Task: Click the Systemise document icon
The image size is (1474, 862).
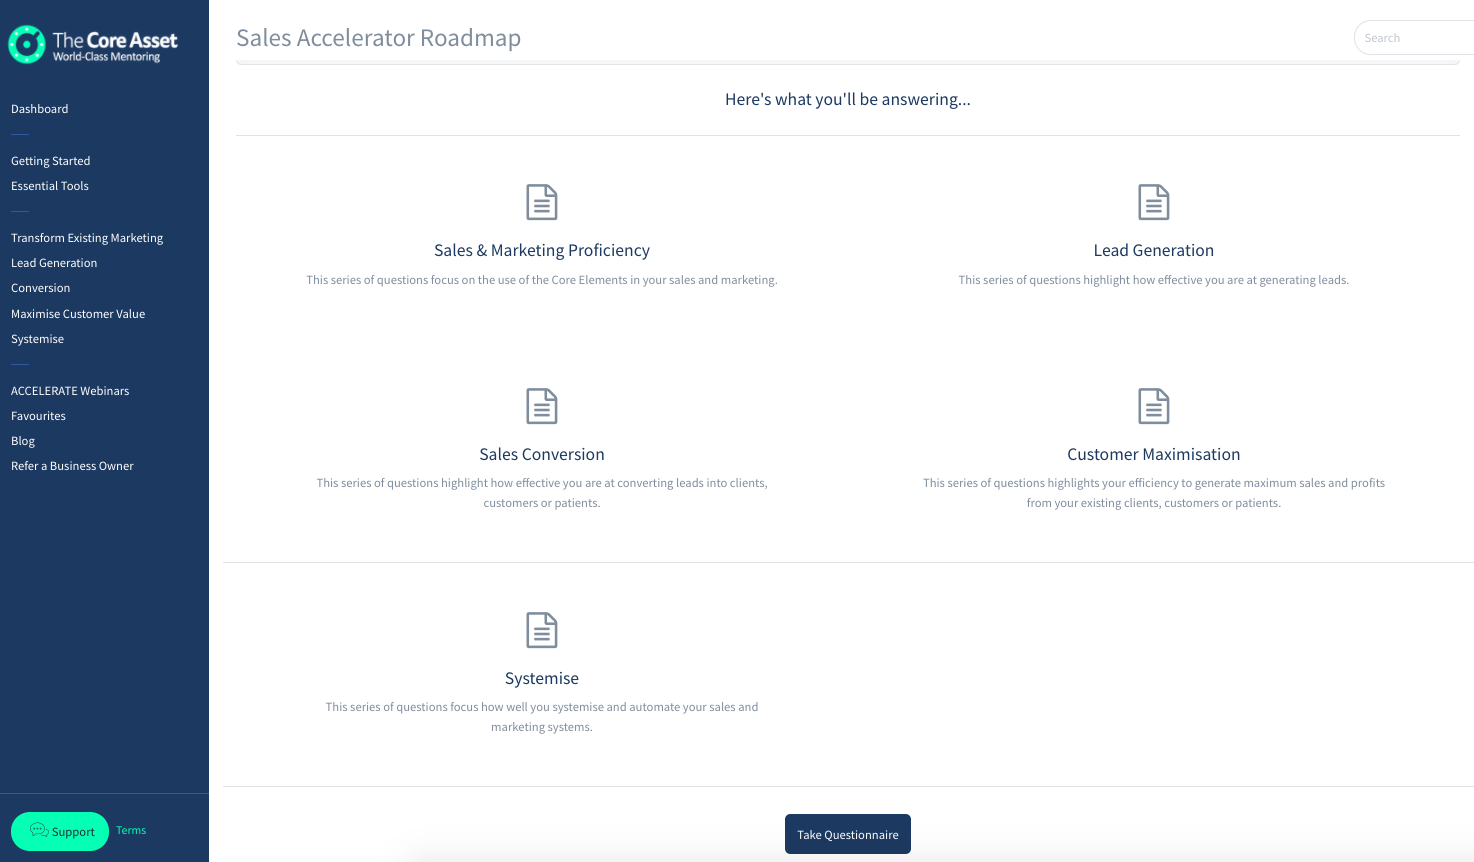Action: [541, 630]
